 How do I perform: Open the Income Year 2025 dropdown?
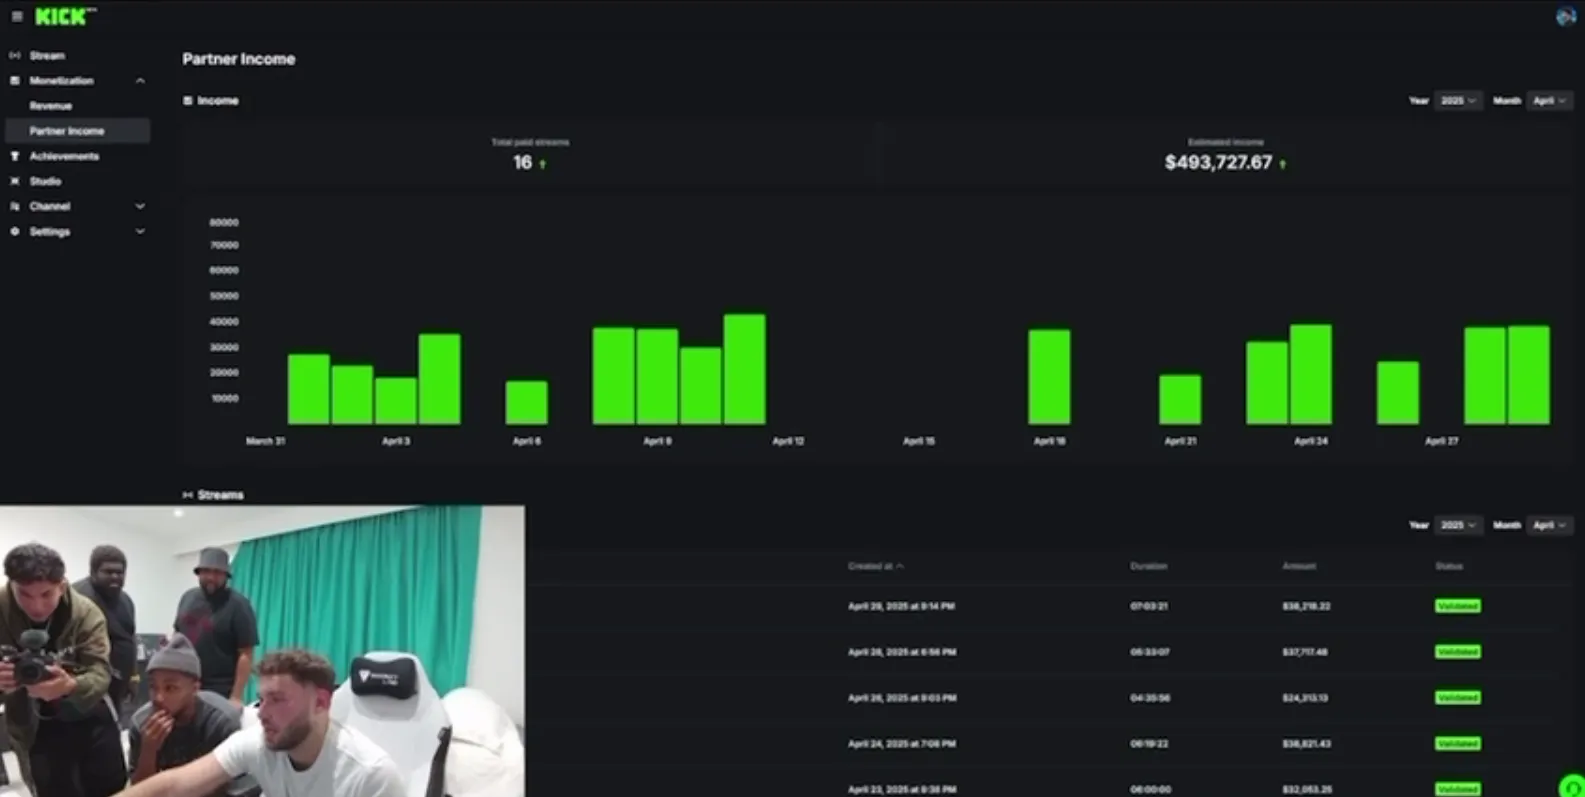click(1458, 101)
